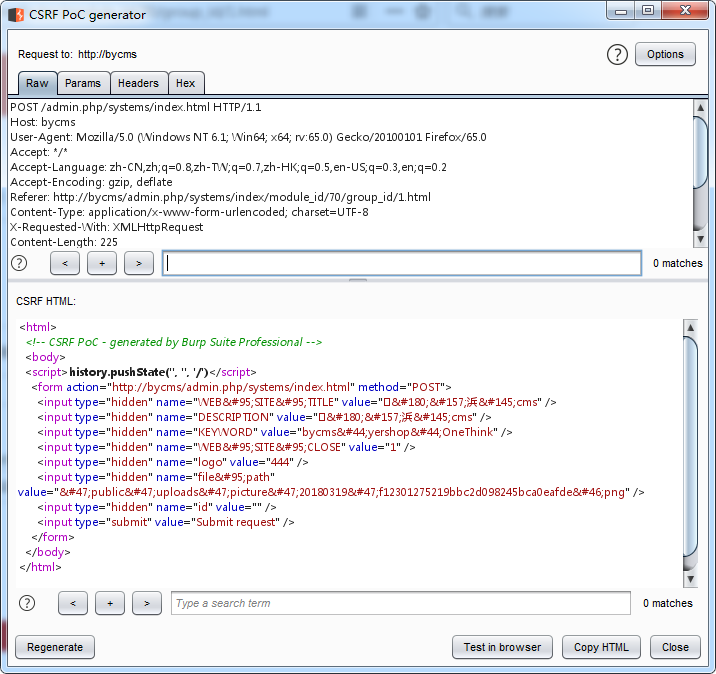Click the 'CSRF HTML:' label
This screenshot has width=716, height=674.
point(46,301)
